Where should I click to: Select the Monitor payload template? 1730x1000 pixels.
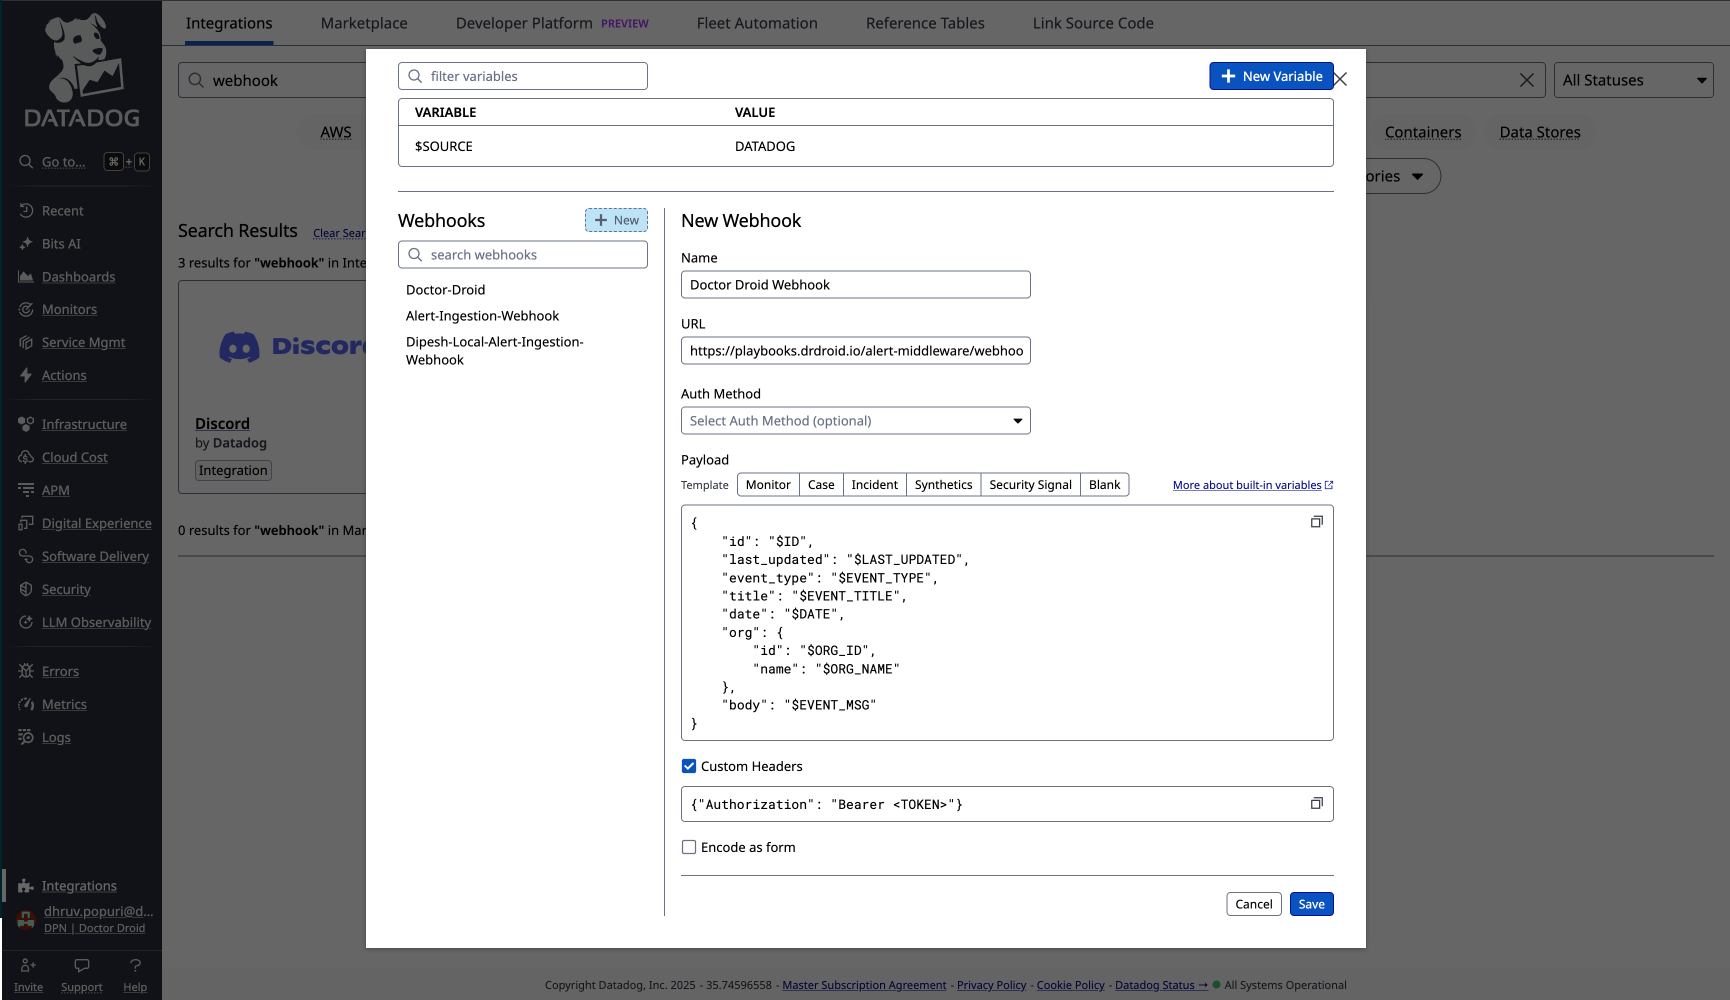pyautogui.click(x=768, y=485)
